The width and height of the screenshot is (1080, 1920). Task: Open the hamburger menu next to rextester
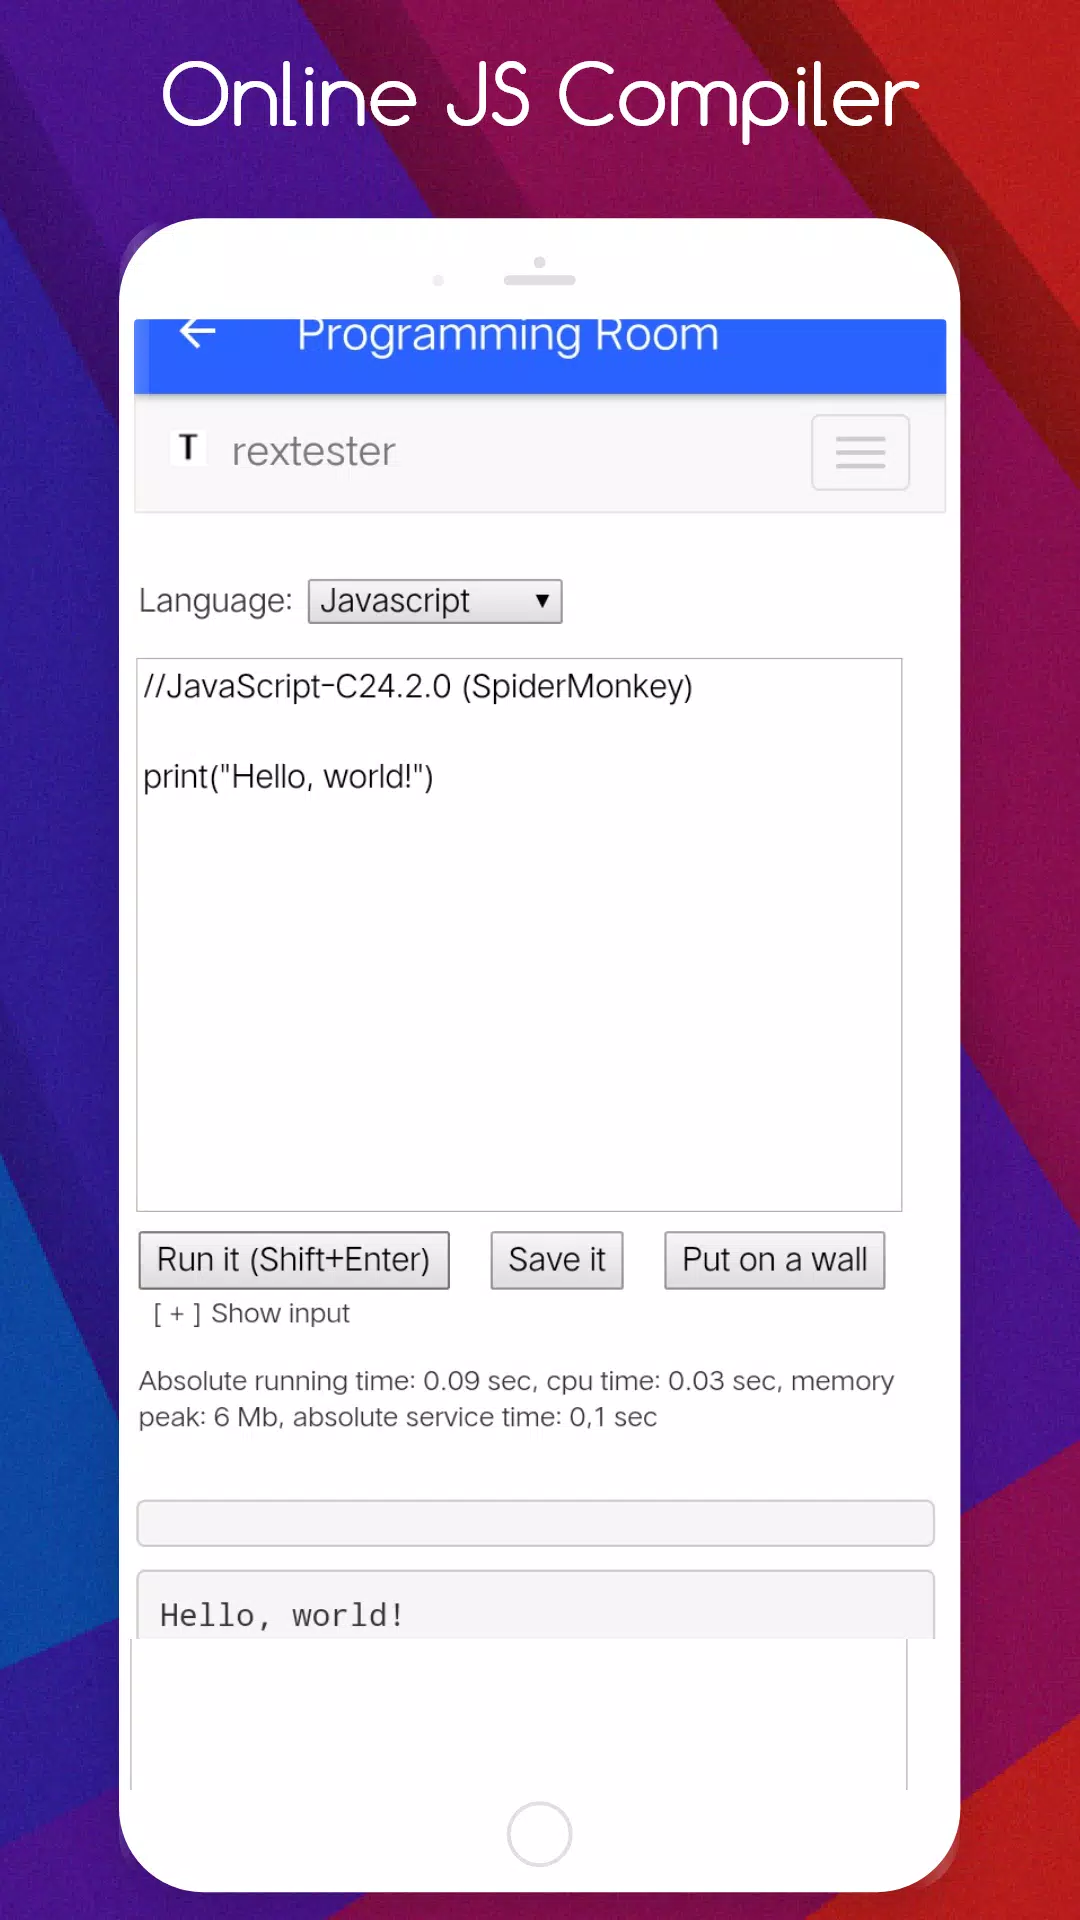tap(860, 452)
